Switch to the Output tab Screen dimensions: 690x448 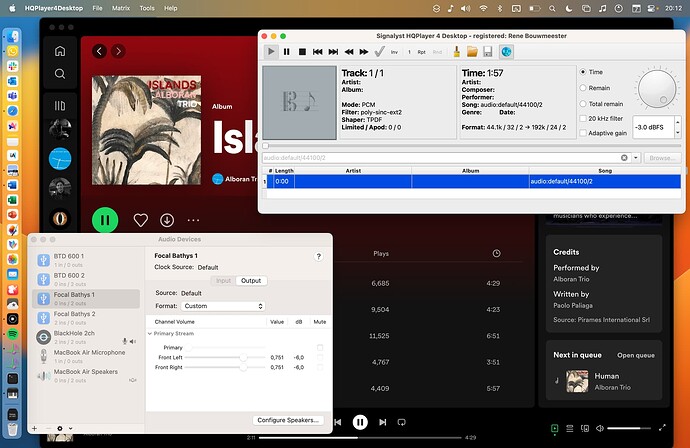(251, 280)
